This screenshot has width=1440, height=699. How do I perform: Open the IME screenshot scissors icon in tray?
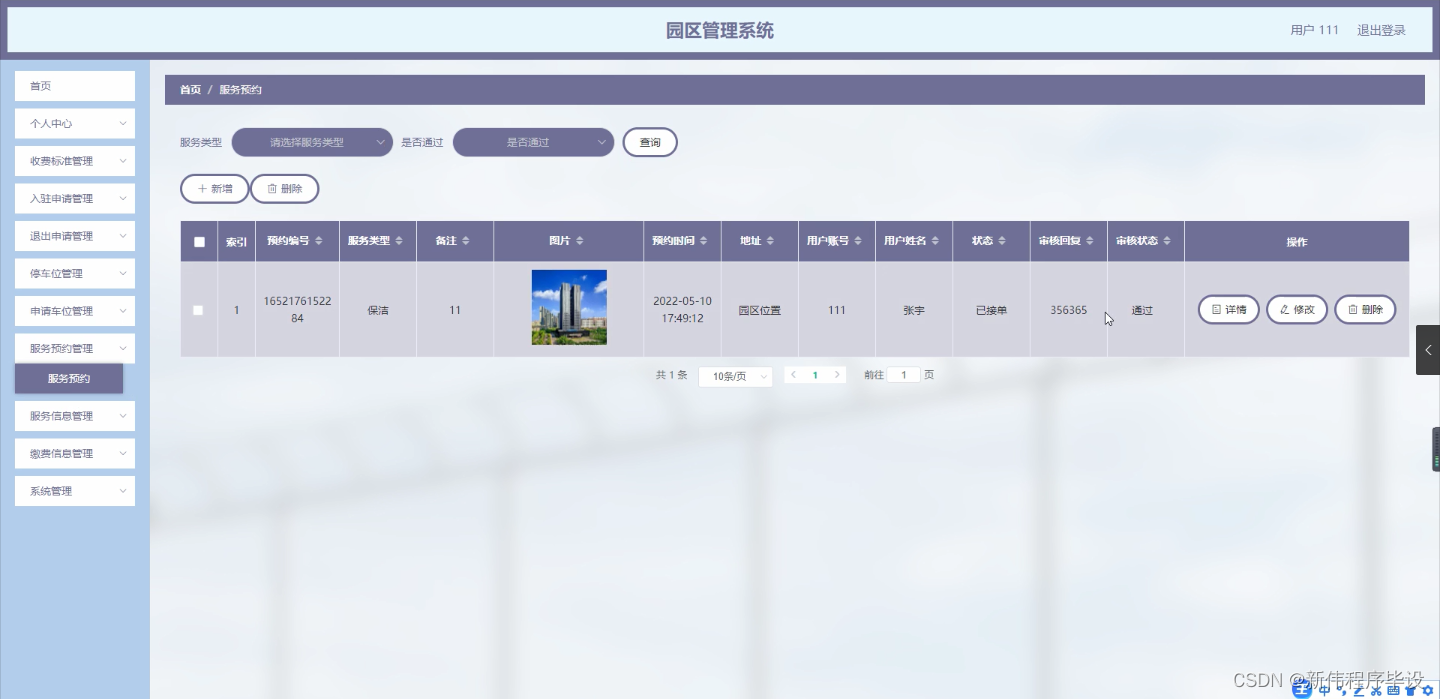pos(1376,690)
